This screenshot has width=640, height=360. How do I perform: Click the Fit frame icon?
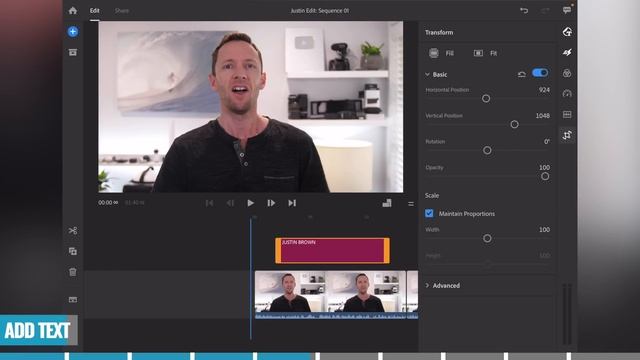[478, 53]
